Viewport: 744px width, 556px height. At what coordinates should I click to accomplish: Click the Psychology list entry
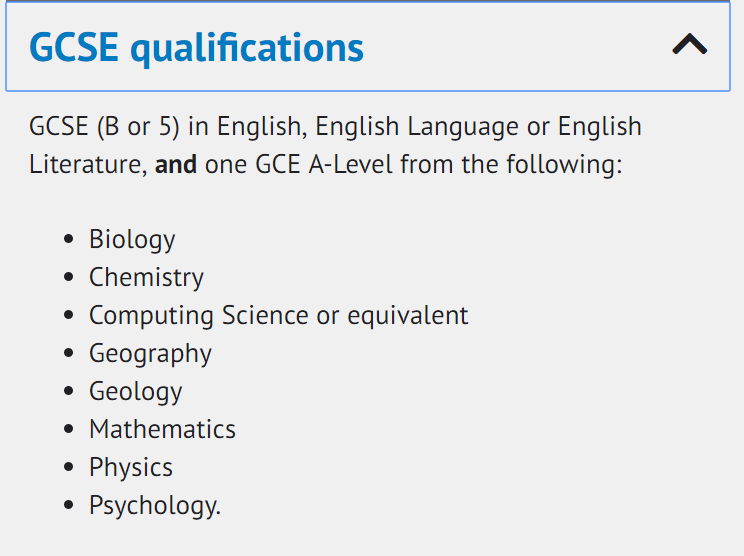coord(155,506)
